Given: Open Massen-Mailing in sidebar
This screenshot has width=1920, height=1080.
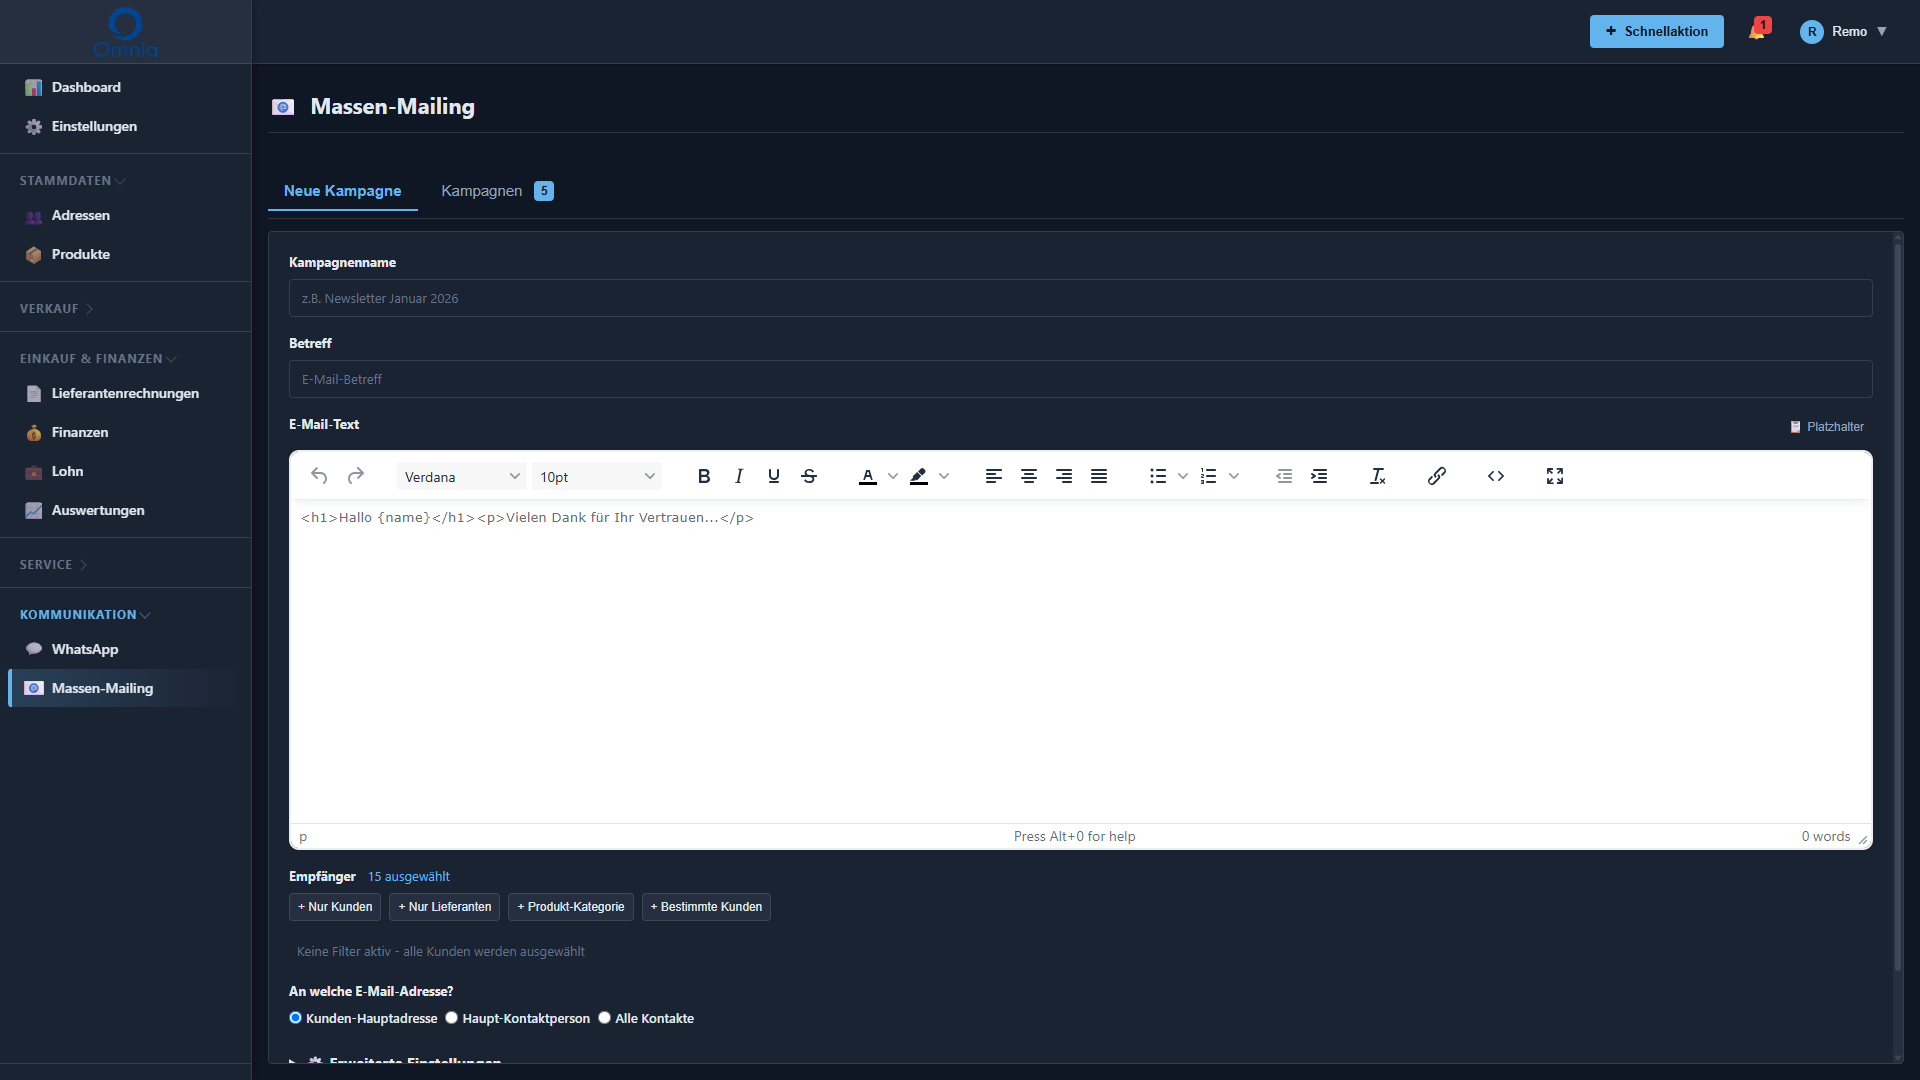Looking at the screenshot, I should coord(125,689).
